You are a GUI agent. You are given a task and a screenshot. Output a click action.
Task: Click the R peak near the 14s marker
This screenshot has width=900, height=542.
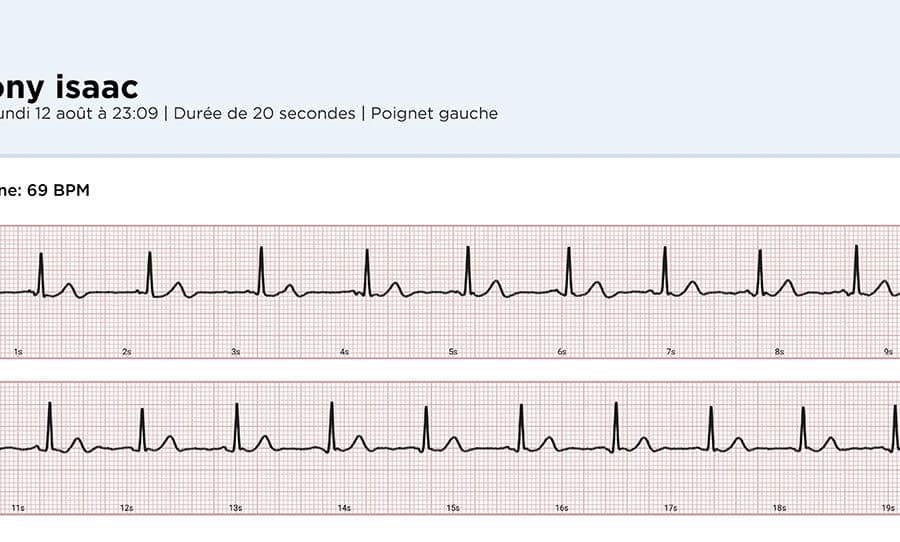click(x=331, y=426)
